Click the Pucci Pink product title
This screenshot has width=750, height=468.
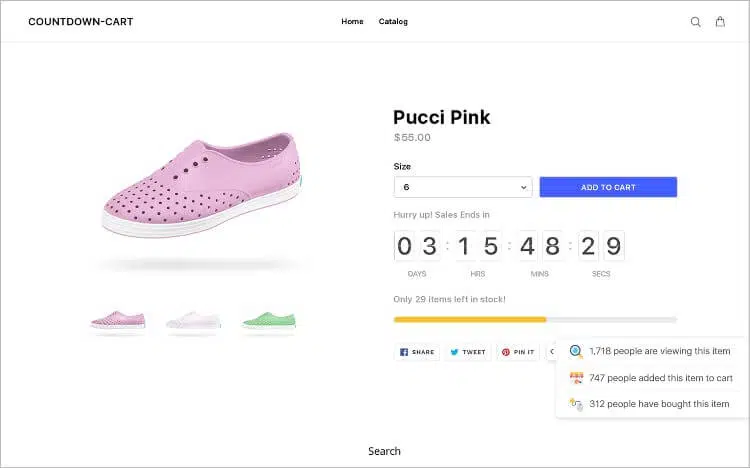tap(441, 117)
